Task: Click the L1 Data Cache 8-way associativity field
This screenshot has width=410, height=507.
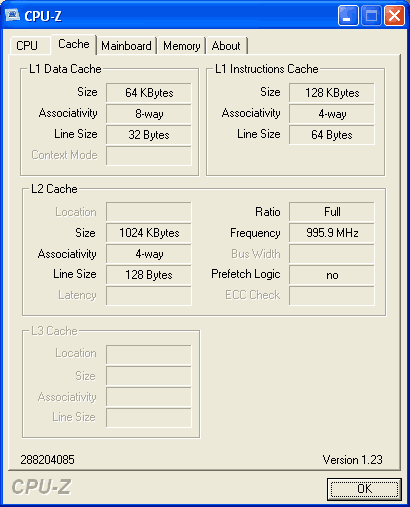Action: (149, 114)
